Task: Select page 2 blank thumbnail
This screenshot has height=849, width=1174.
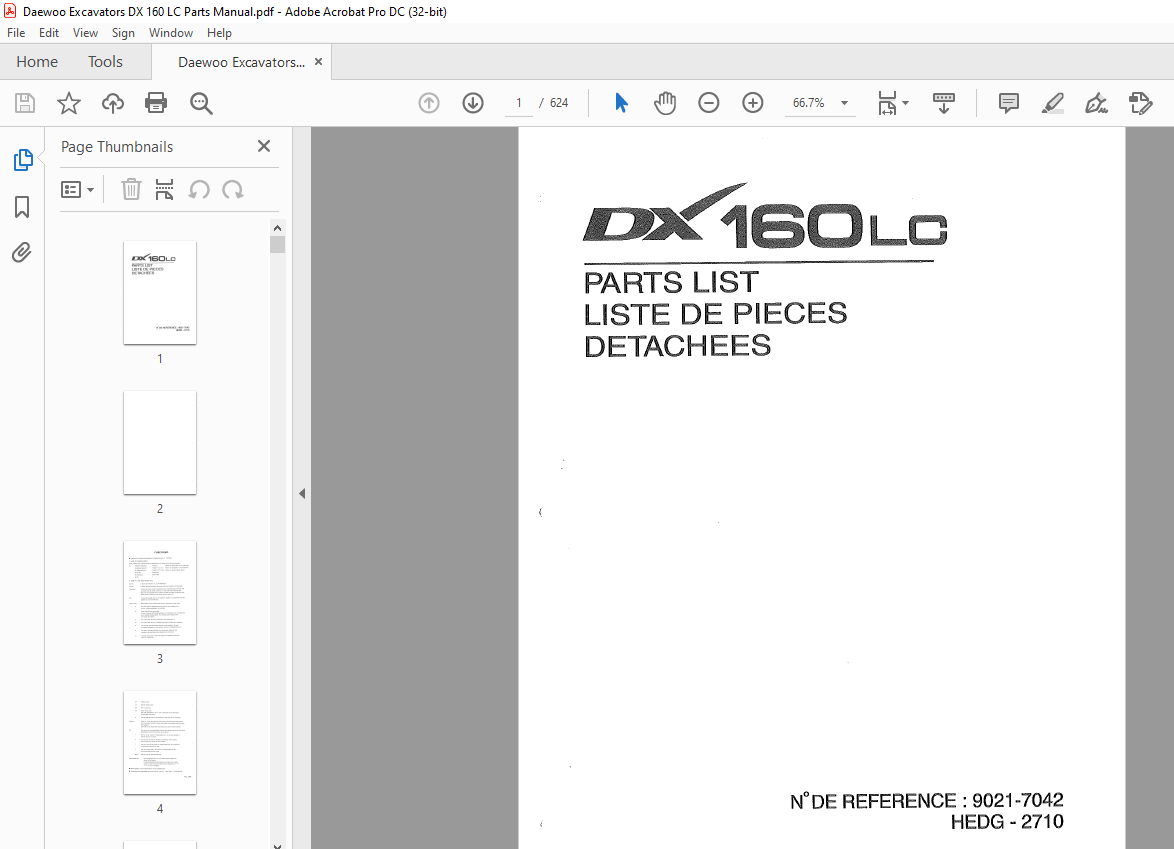Action: pos(159,442)
